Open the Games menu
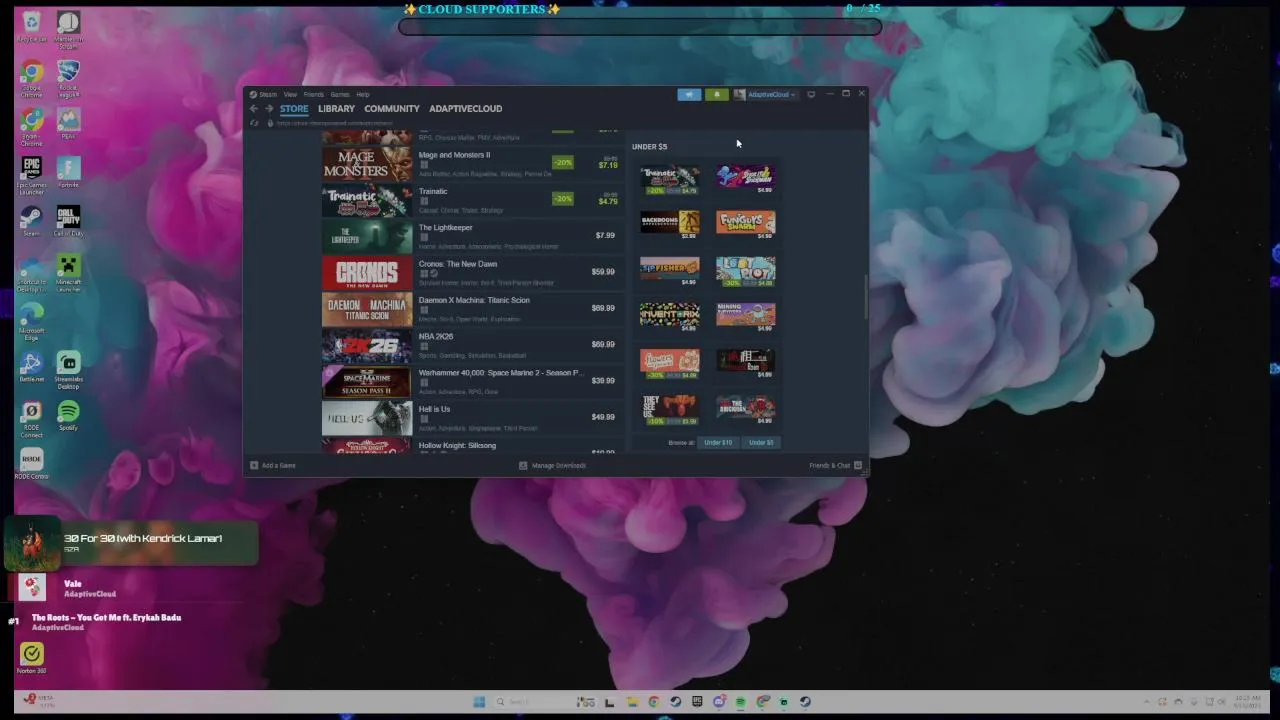The image size is (1280, 720). pos(340,94)
